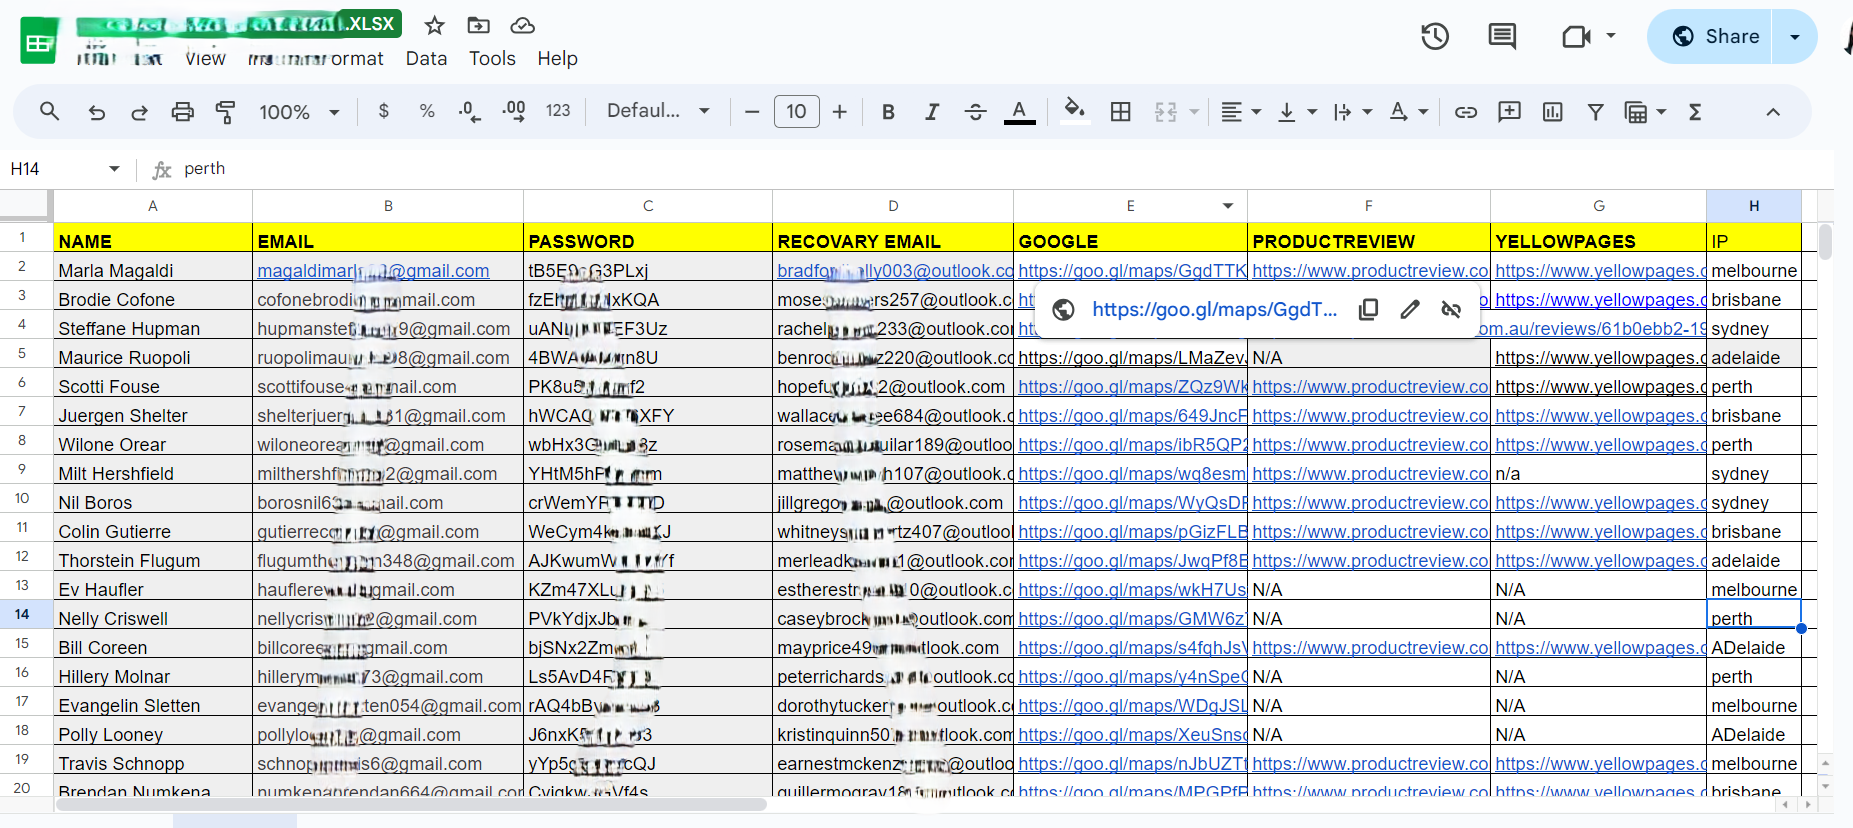Open the Help menu
This screenshot has width=1853, height=828.
point(557,59)
